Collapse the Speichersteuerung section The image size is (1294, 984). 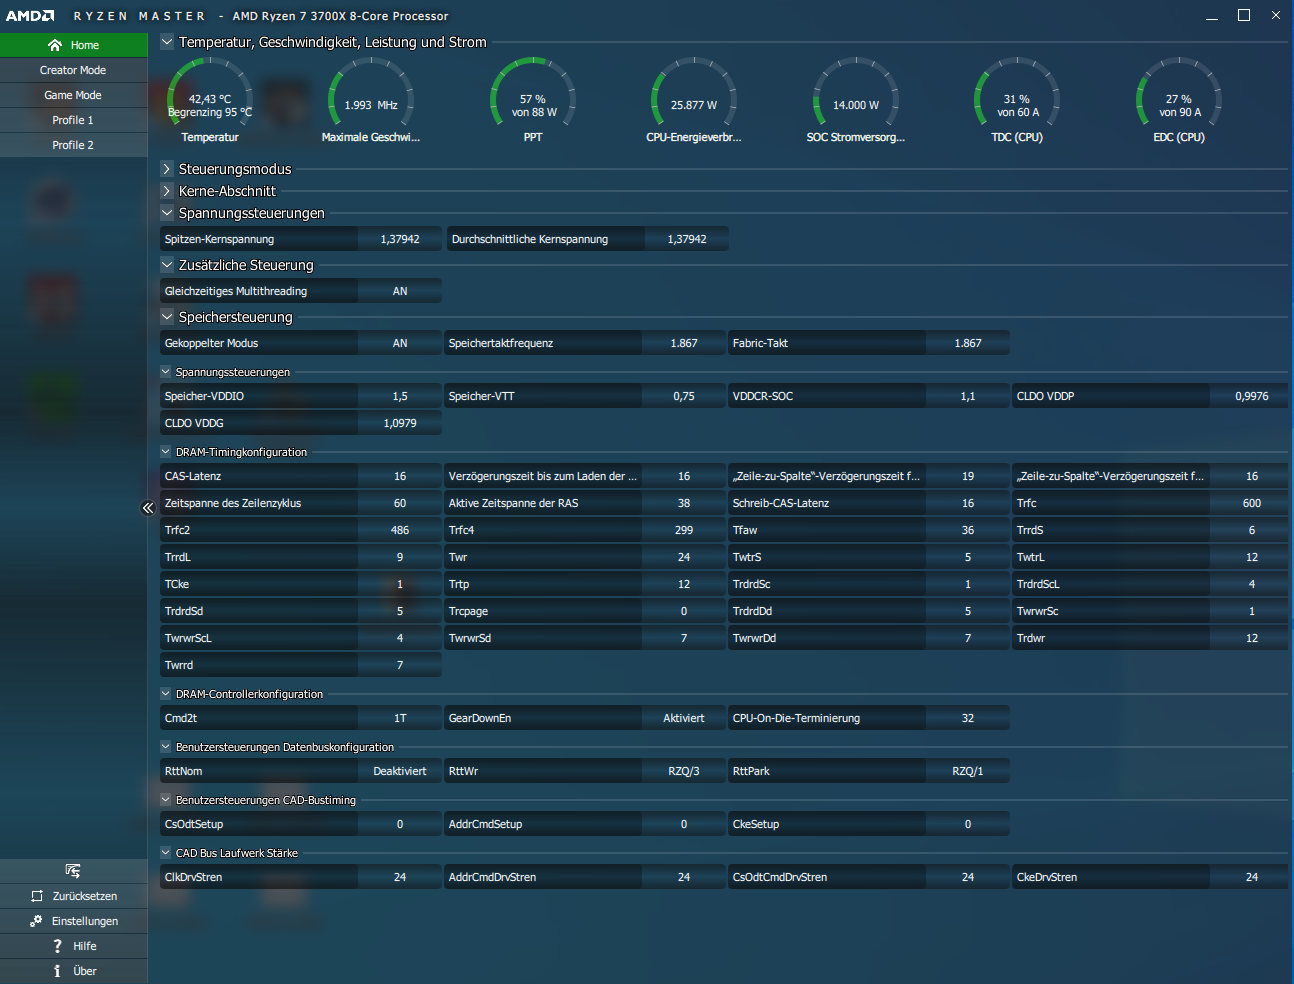[167, 317]
